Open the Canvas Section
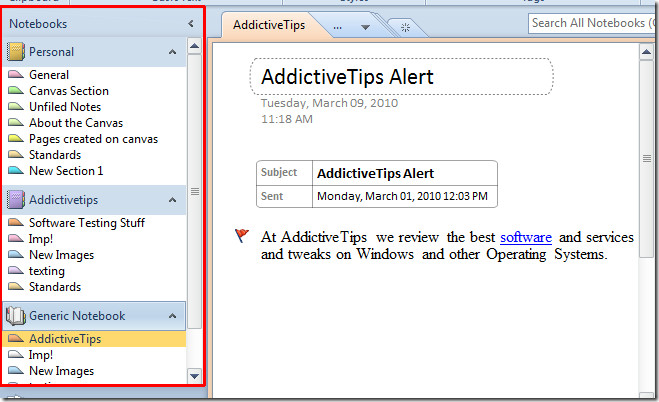 pos(69,91)
